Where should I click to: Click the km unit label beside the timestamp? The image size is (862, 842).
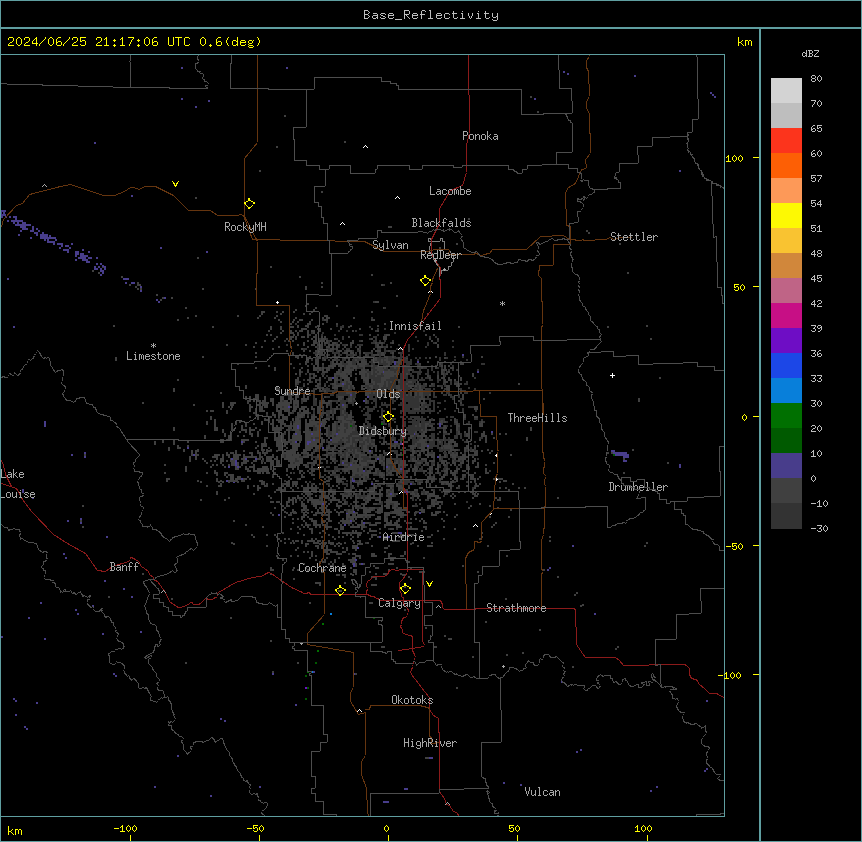[x=744, y=42]
